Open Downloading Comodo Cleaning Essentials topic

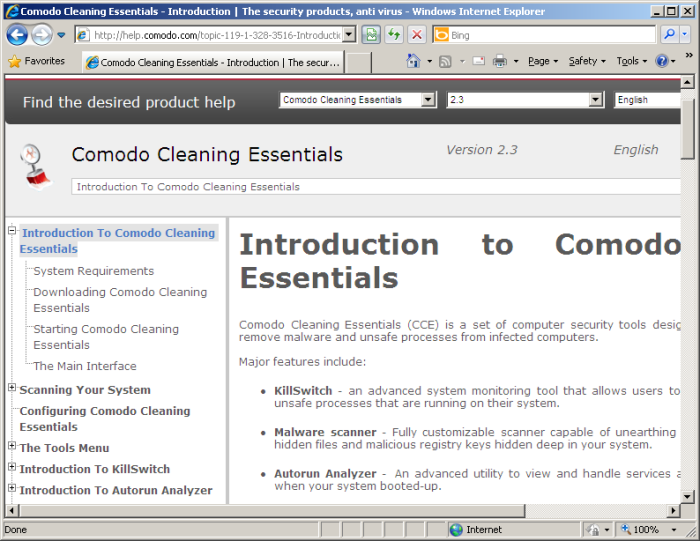click(120, 300)
